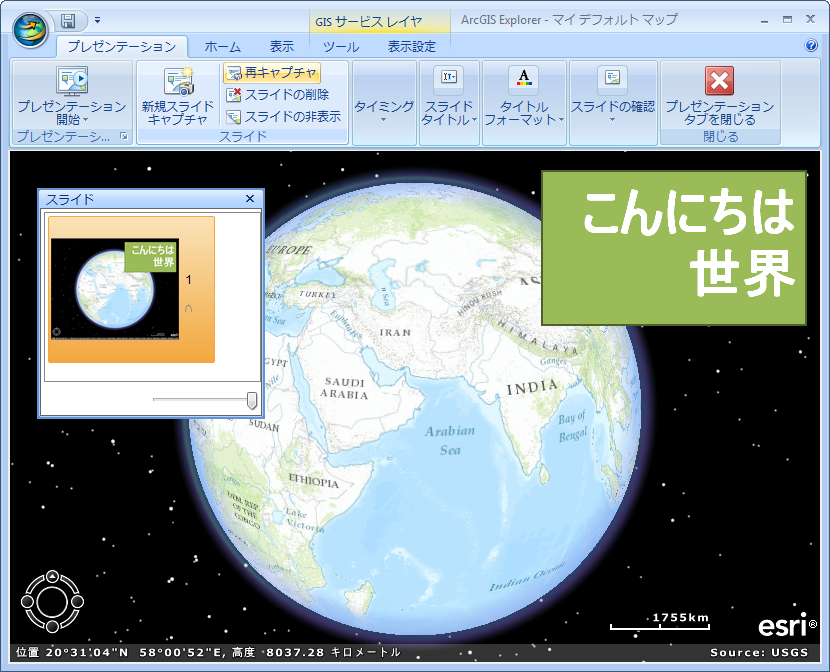Capture a new slide (新規スライドキャプチャ)
This screenshot has height=672, width=830.
coord(176,93)
